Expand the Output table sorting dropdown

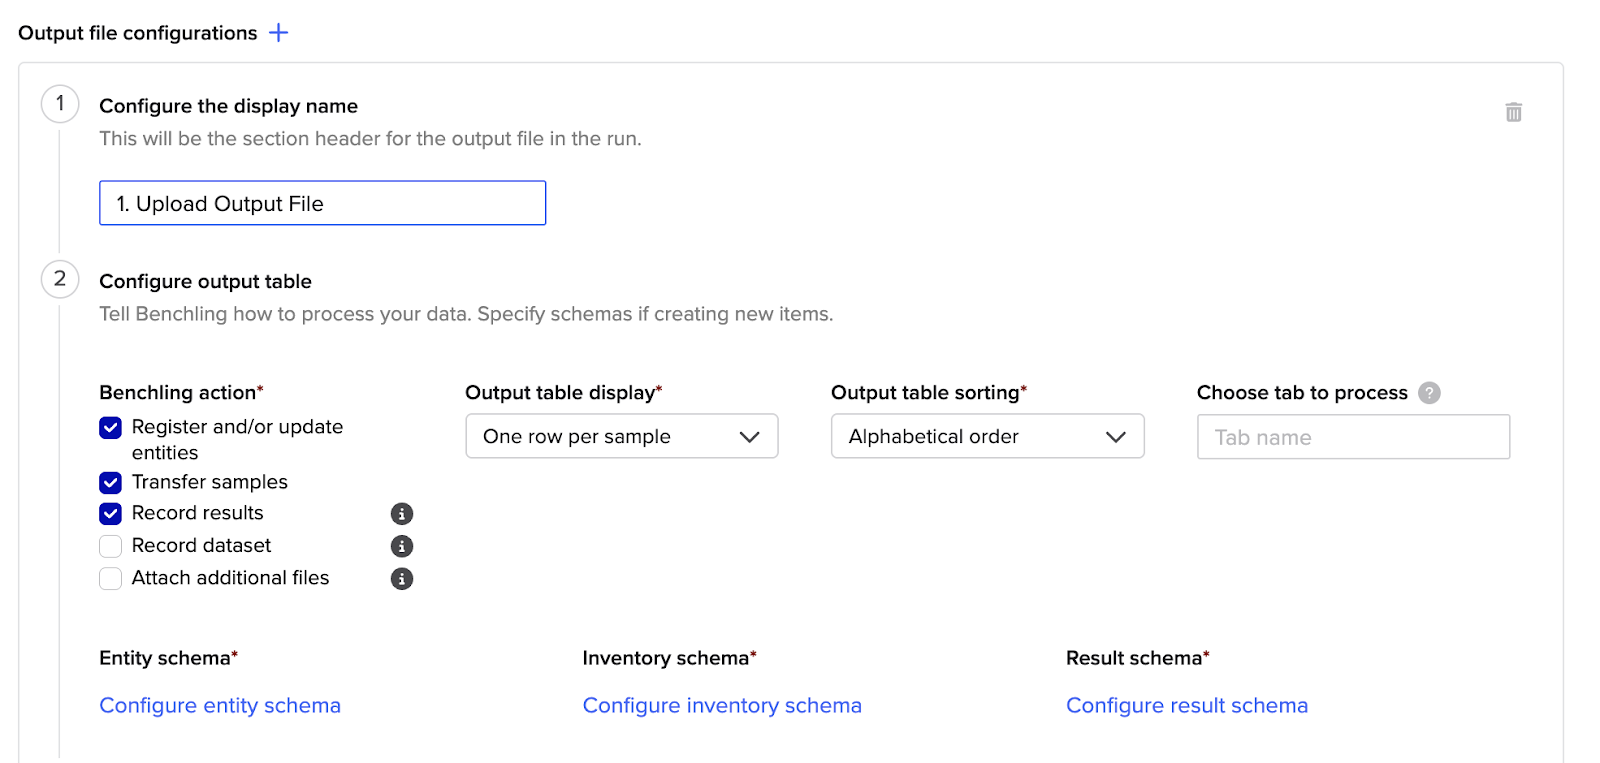(987, 437)
